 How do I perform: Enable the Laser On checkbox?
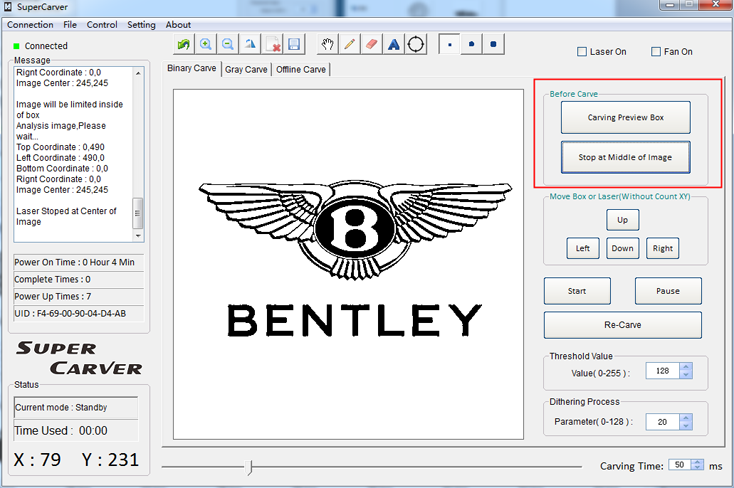point(582,52)
